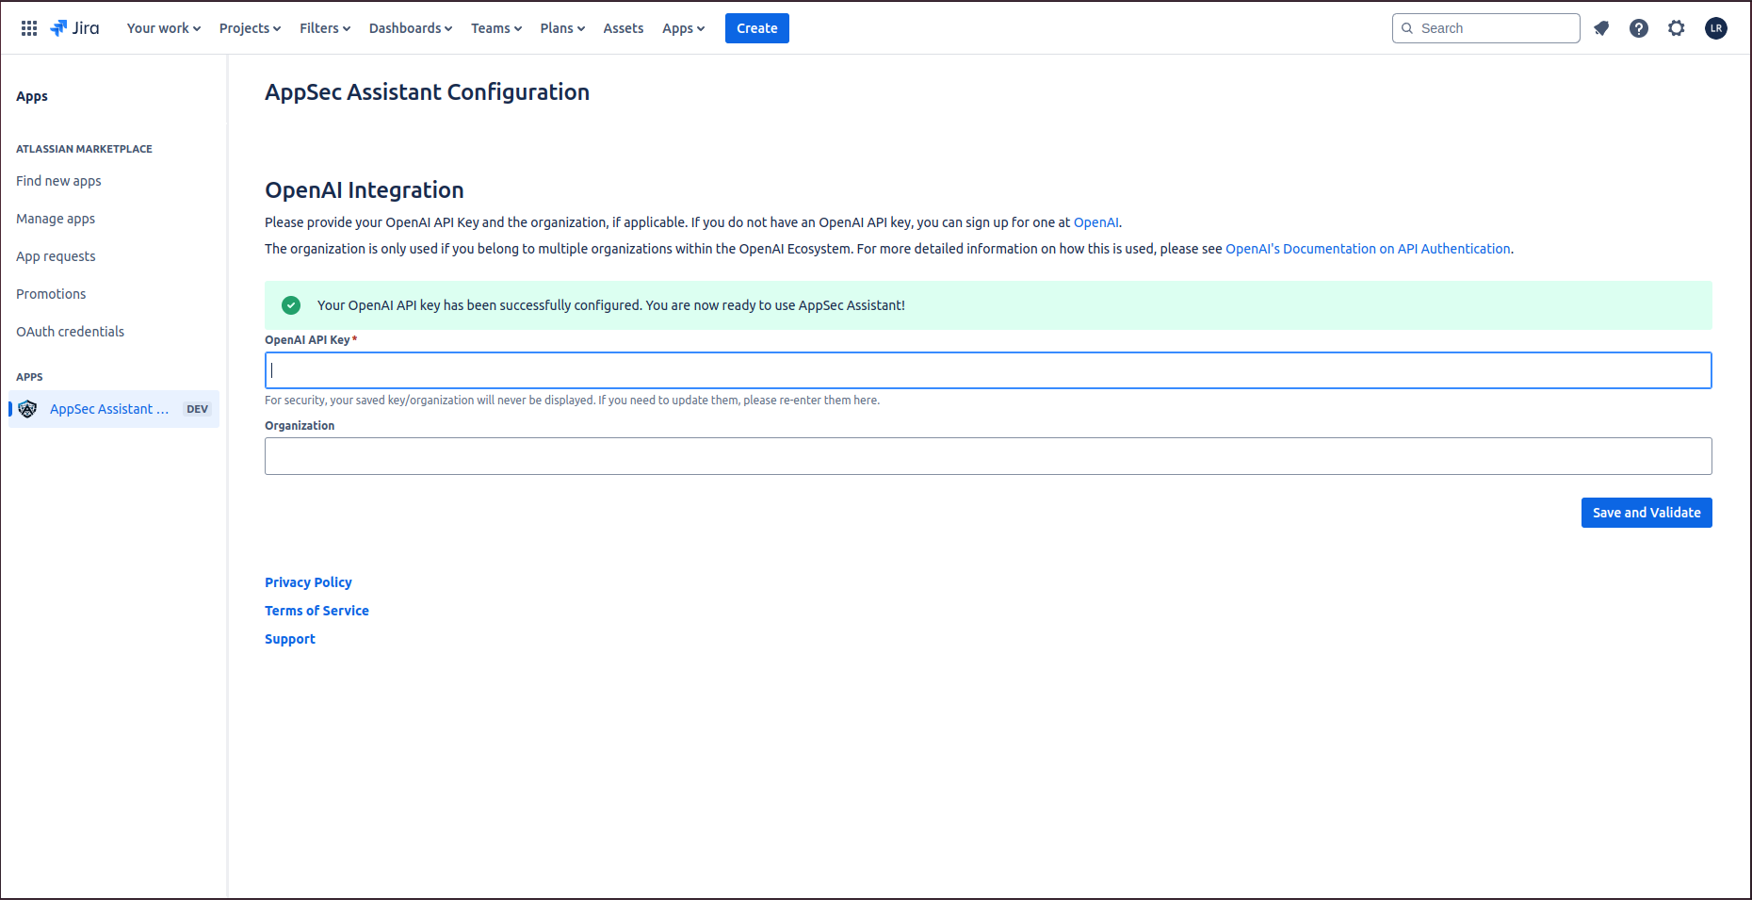Open the app switcher grid icon
Screen dimensions: 1752x900
point(29,28)
